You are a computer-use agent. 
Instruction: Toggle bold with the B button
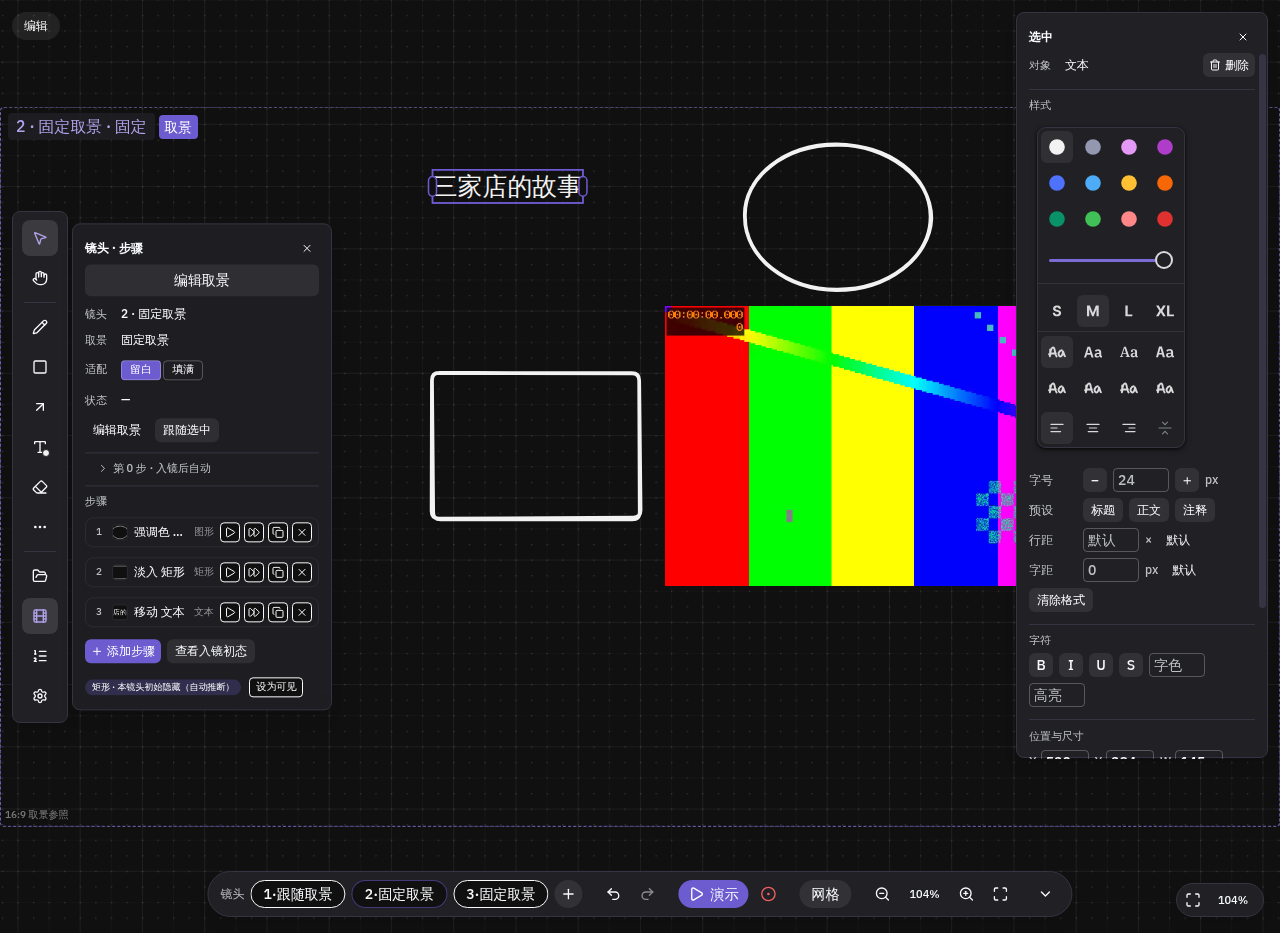(1041, 665)
